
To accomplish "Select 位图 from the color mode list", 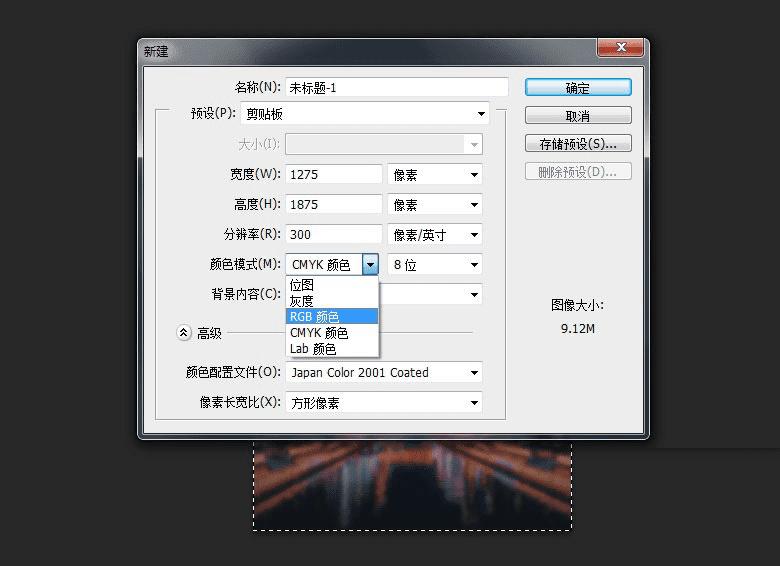I will click(332, 285).
